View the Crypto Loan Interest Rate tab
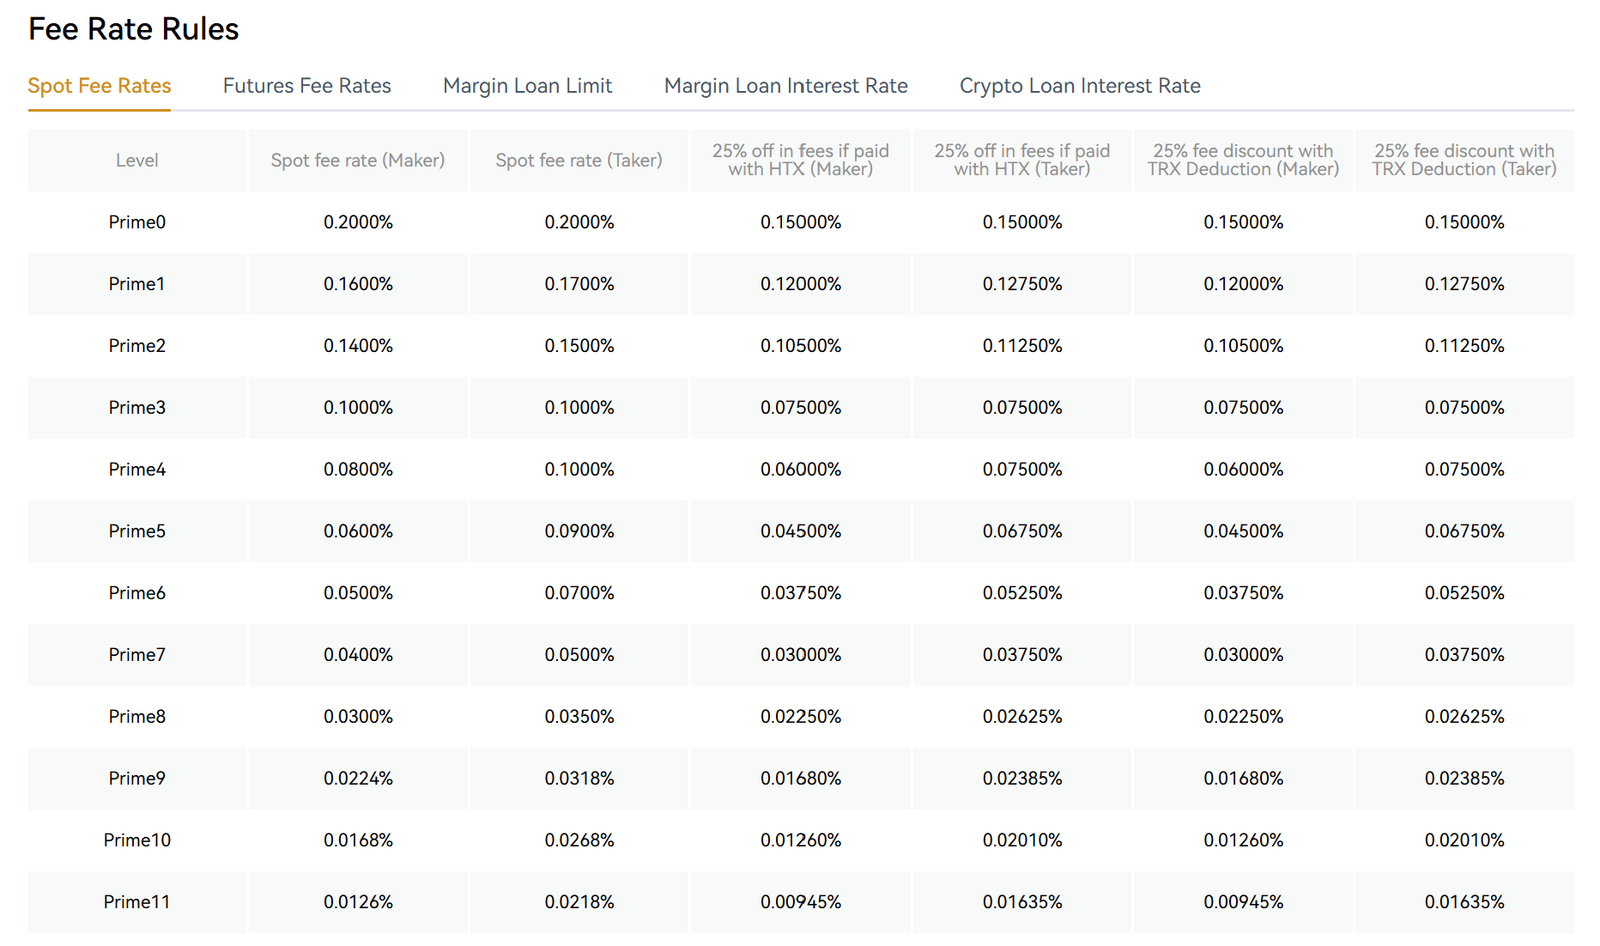The height and width of the screenshot is (946, 1600). 1079,86
